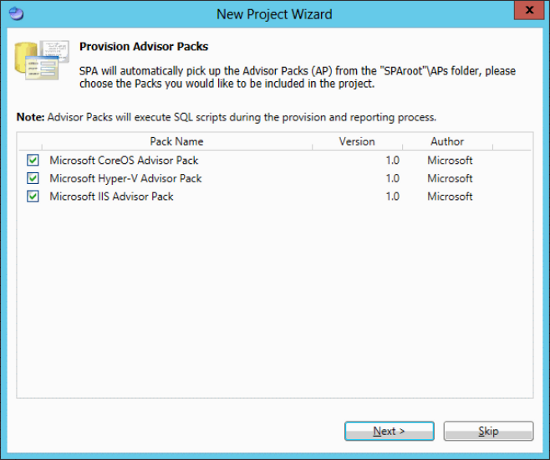Toggle Microsoft Hyper-V Advisor Pack checkbox
Viewport: 550px width, 460px height.
[x=33, y=178]
